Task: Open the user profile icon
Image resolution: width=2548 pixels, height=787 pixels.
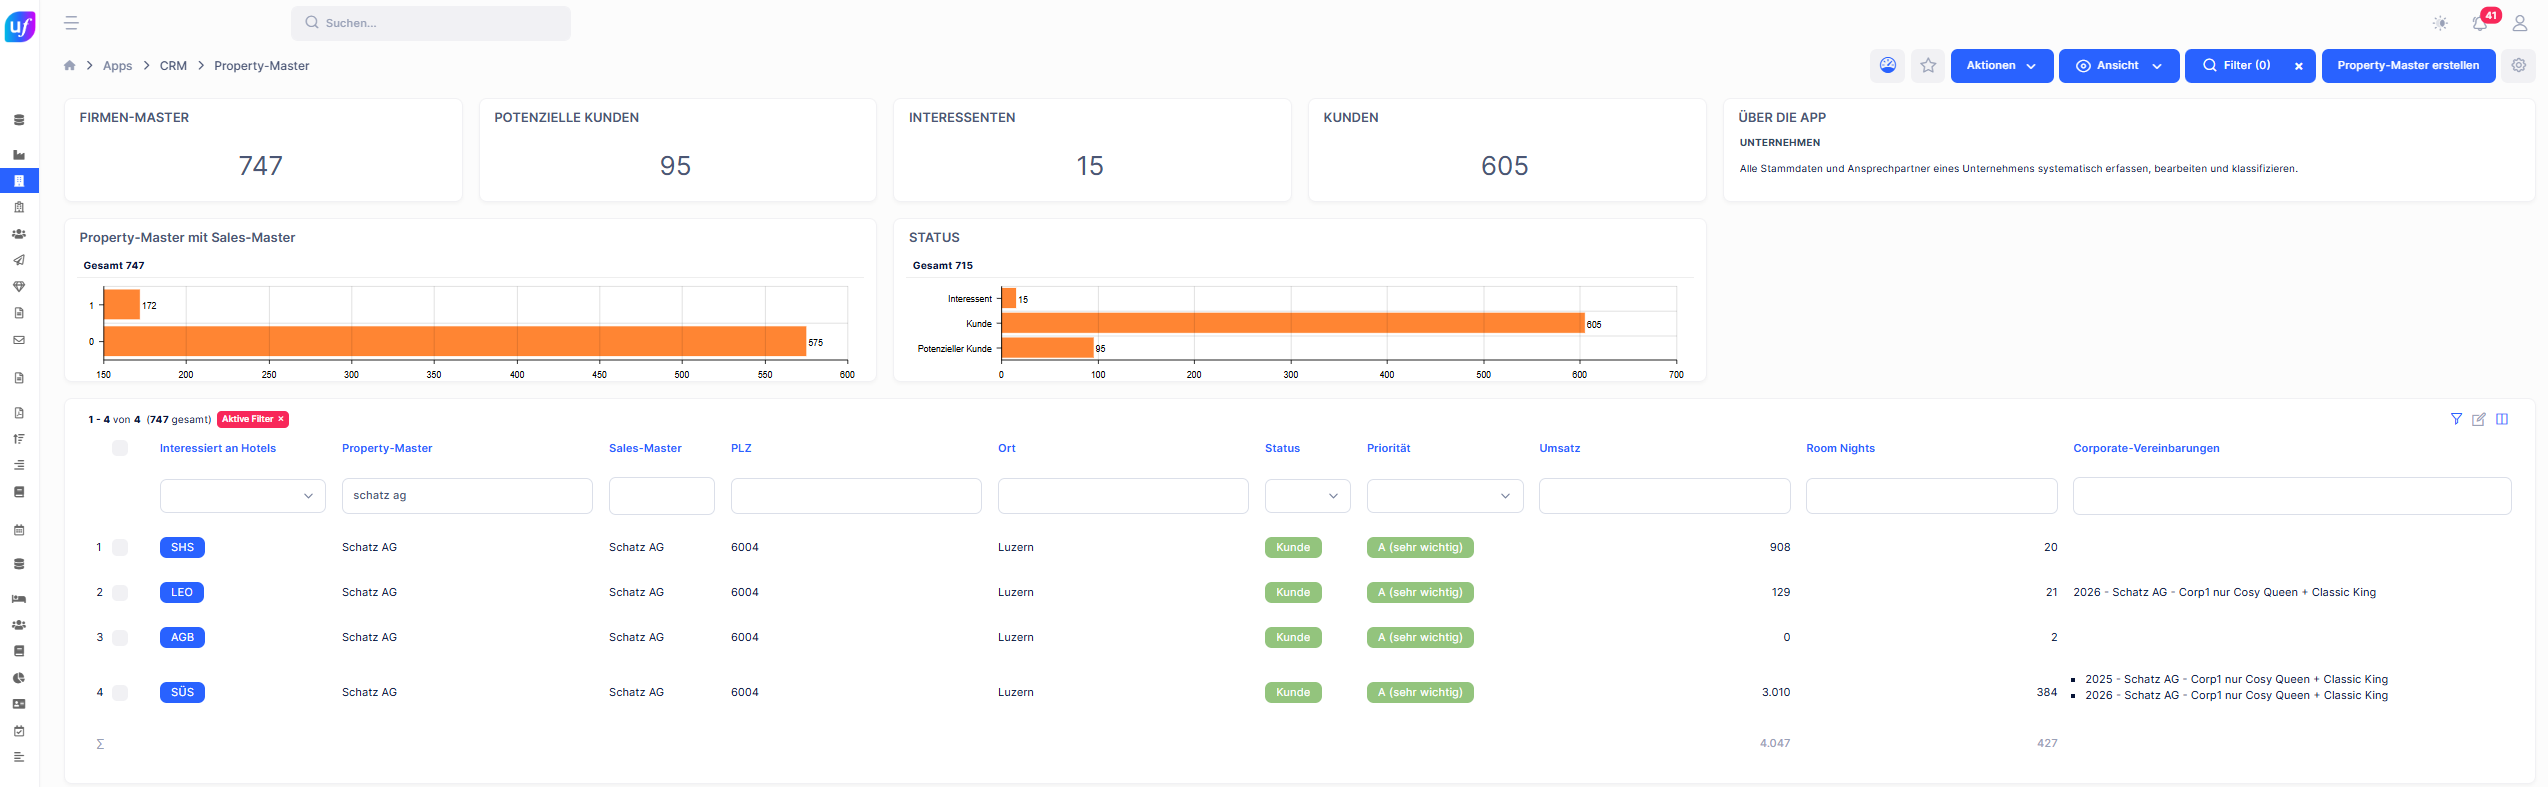Action: coord(2520,23)
